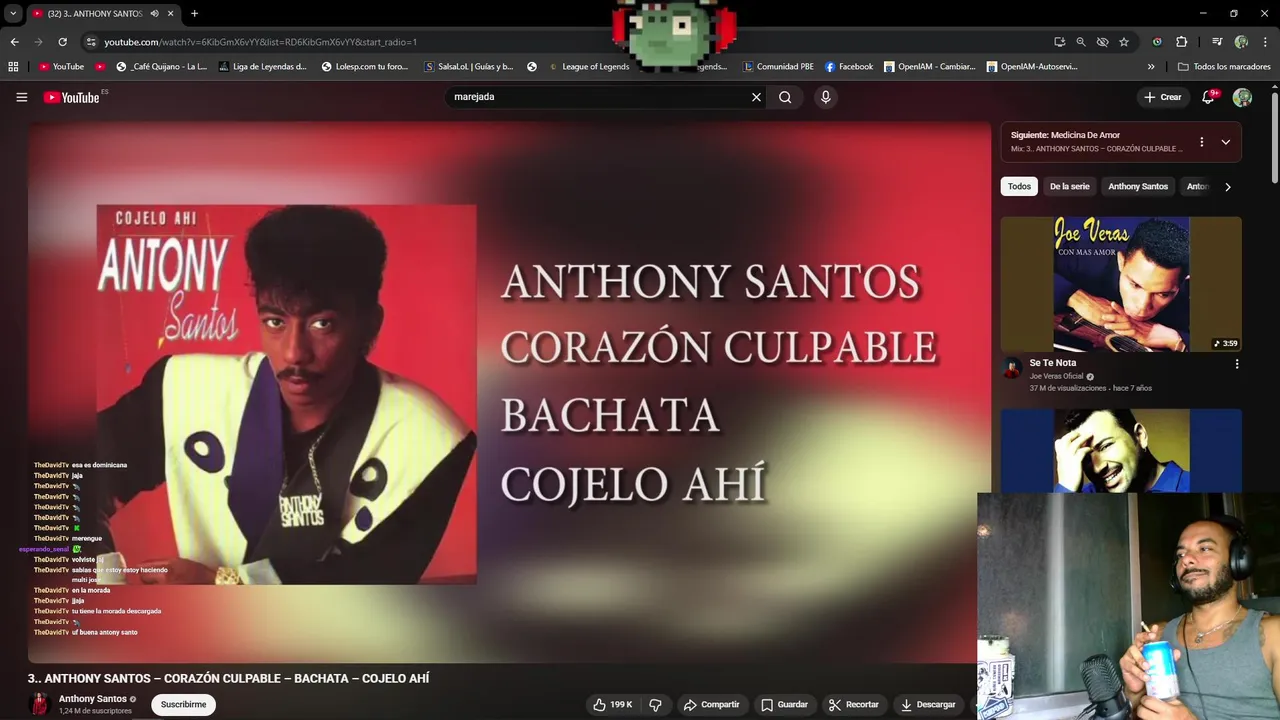Open the OpenIAM-Autoservi bookmark
Image resolution: width=1280 pixels, height=720 pixels.
(1032, 67)
